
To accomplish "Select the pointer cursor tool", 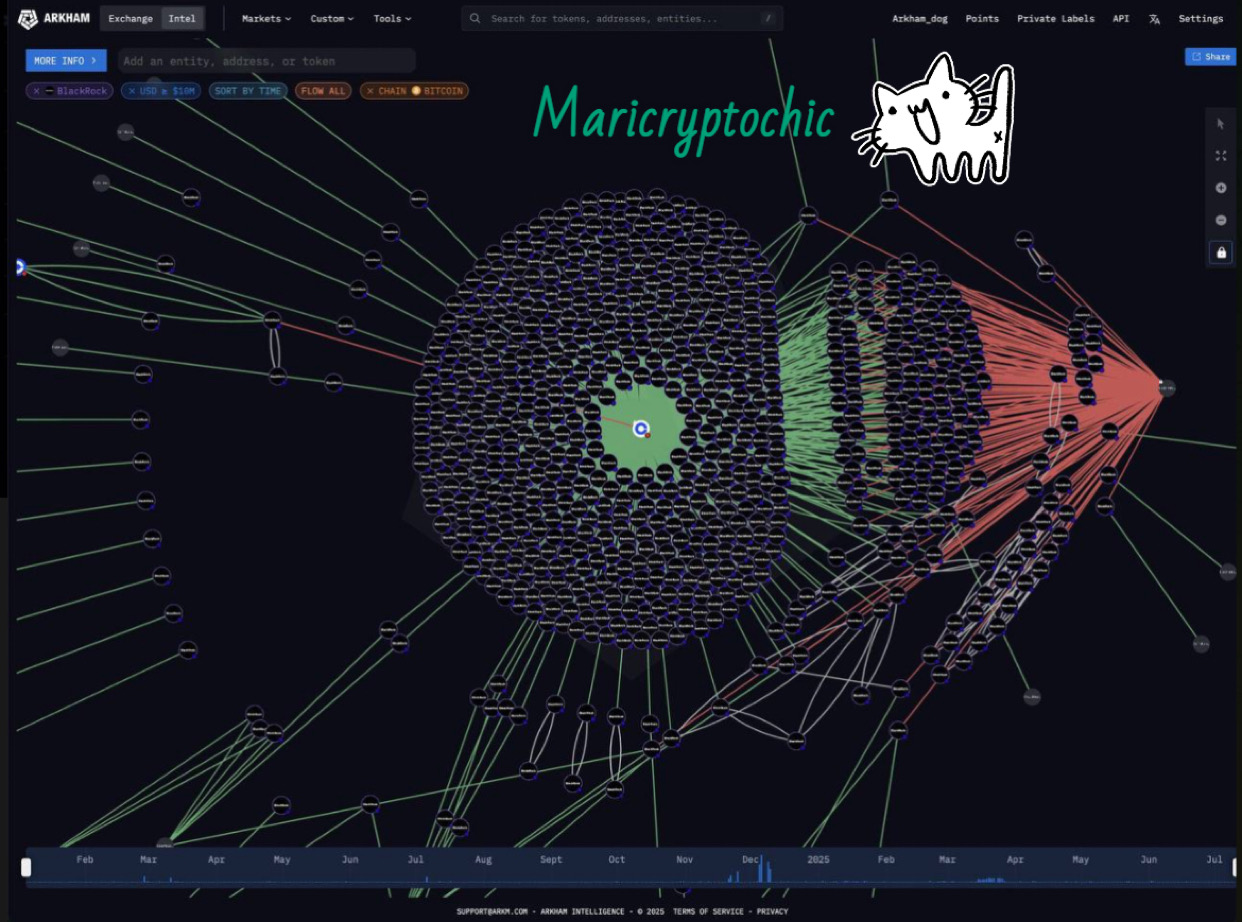I will coord(1221,124).
